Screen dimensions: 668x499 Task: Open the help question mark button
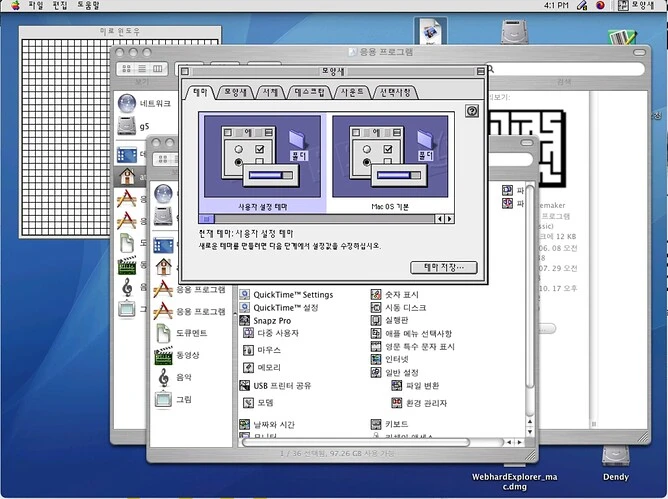tap(472, 110)
